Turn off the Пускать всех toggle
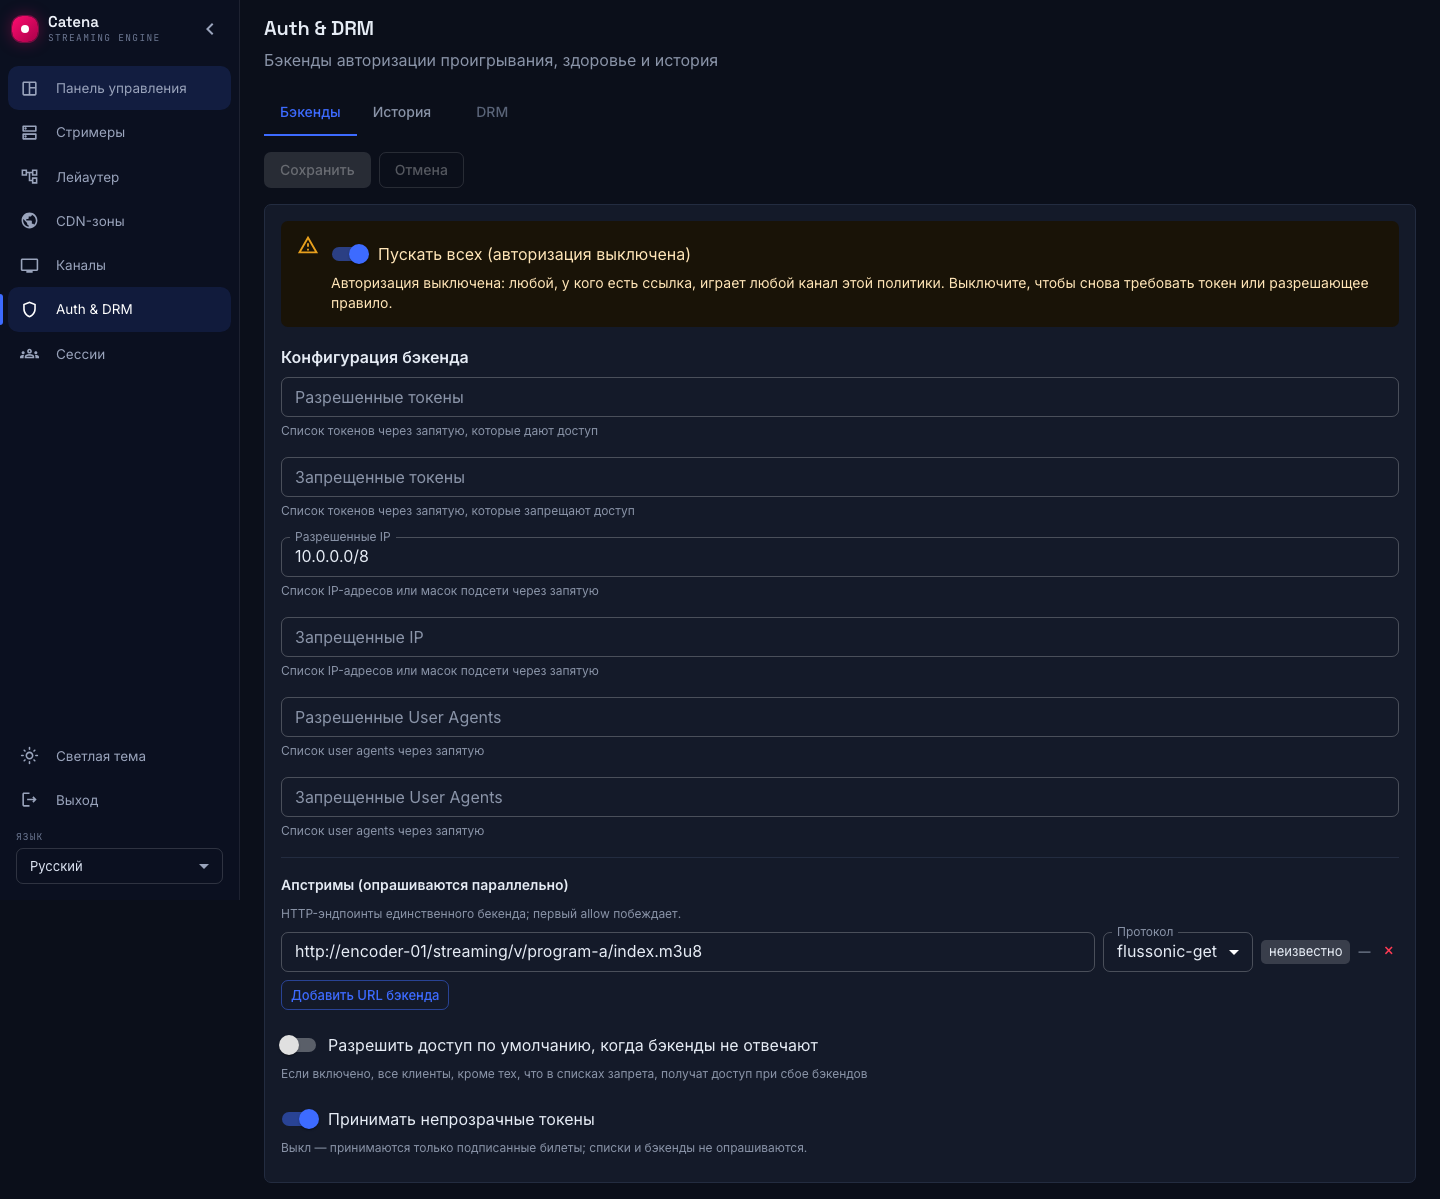The width and height of the screenshot is (1440, 1199). point(350,254)
